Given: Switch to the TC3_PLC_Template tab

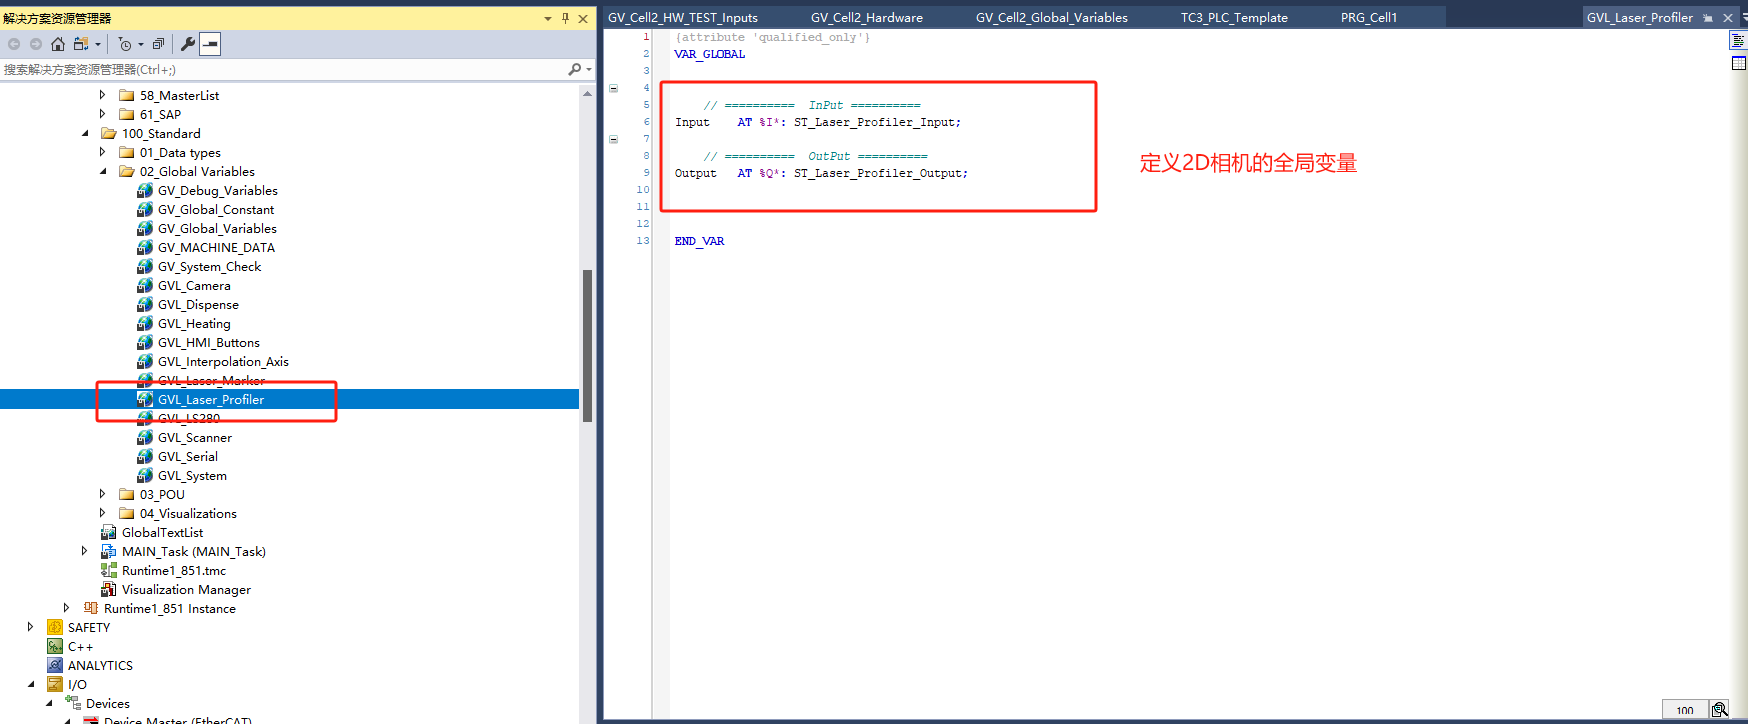Looking at the screenshot, I should point(1234,18).
